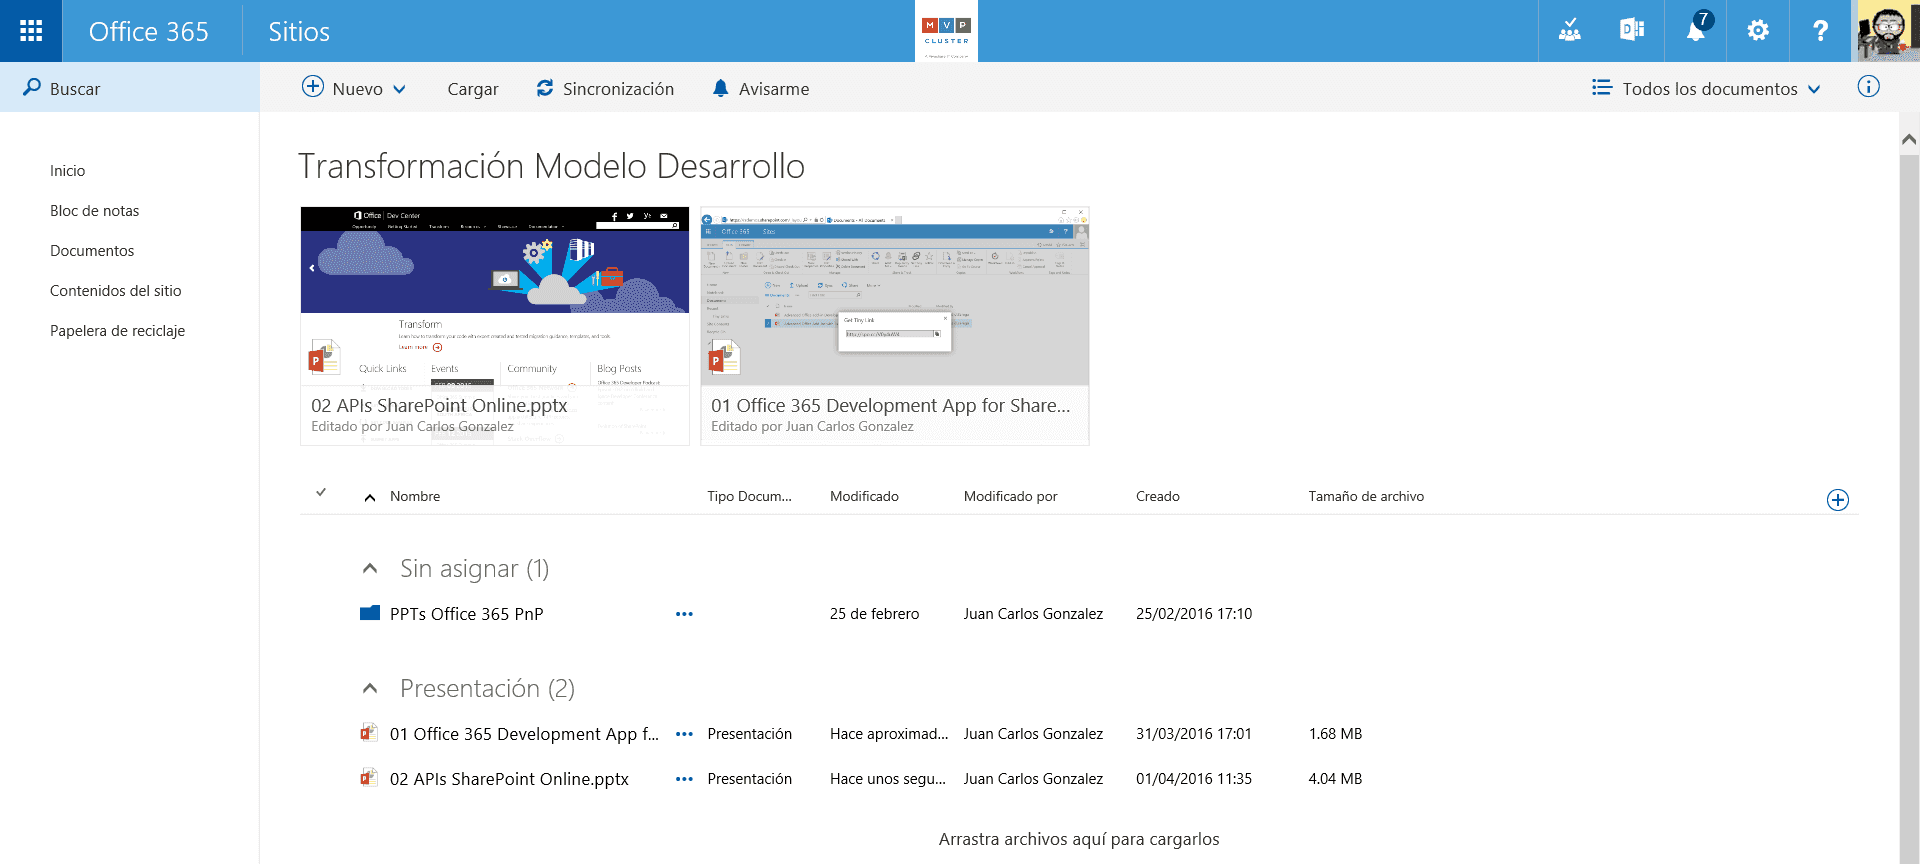Screen dimensions: 1920x864
Task: Open the settings gear icon
Action: pyautogui.click(x=1758, y=31)
